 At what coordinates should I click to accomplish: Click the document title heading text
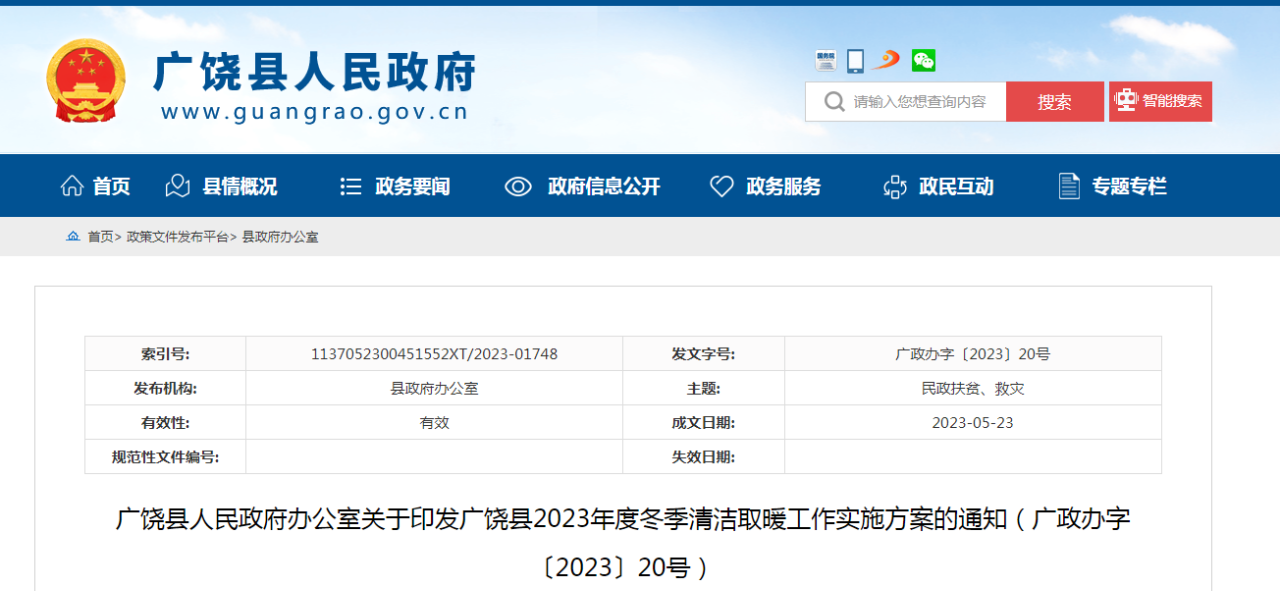click(623, 543)
